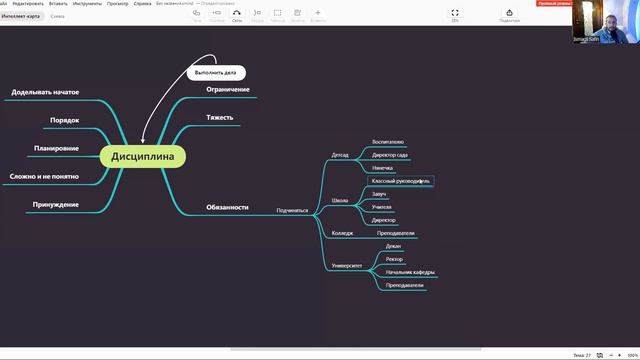
Task: Select the Детсад subtopic
Action: point(340,155)
